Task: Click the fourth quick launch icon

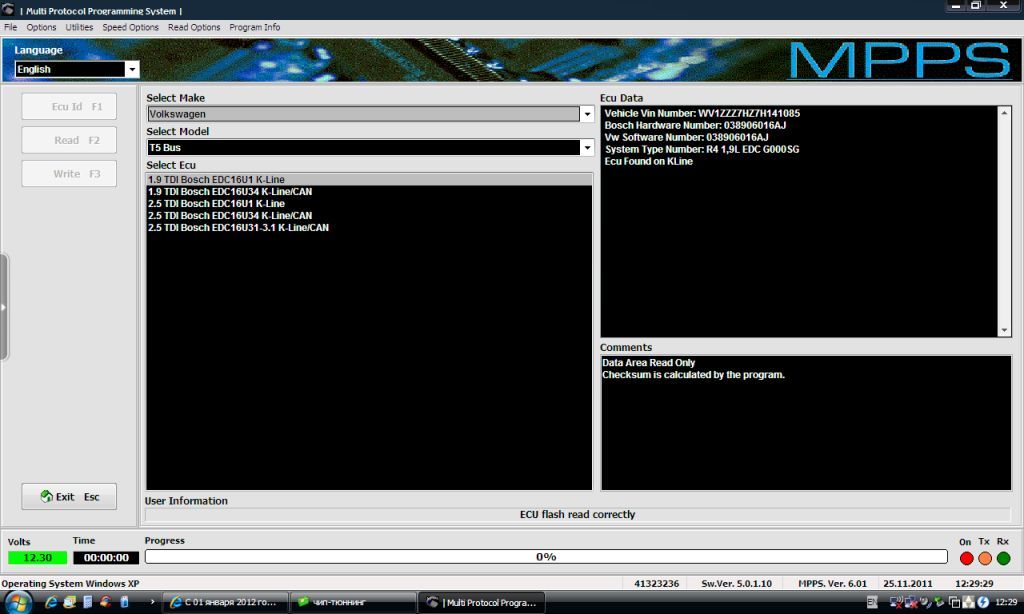Action: click(105, 602)
